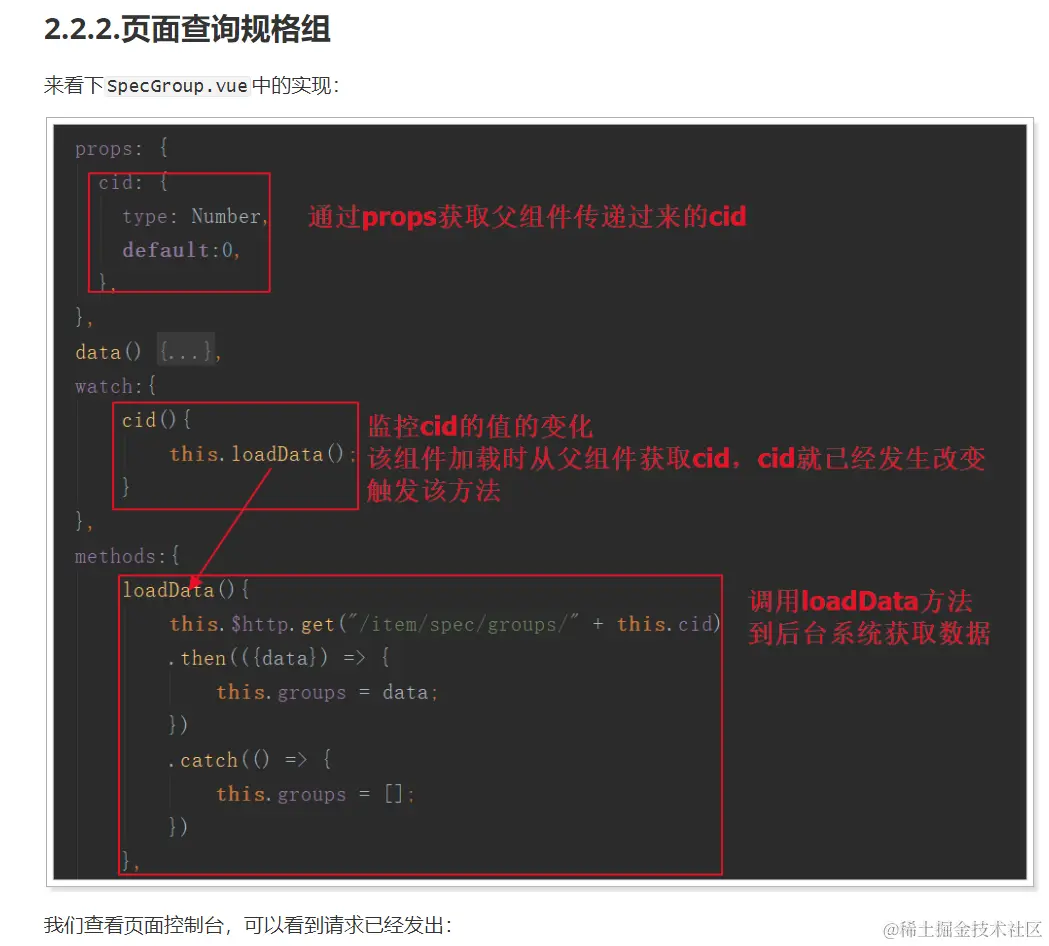The width and height of the screenshot is (1049, 946).
Task: Click the sentence "我们查看页面控制台，可以看到请求已经发出："
Action: click(248, 925)
